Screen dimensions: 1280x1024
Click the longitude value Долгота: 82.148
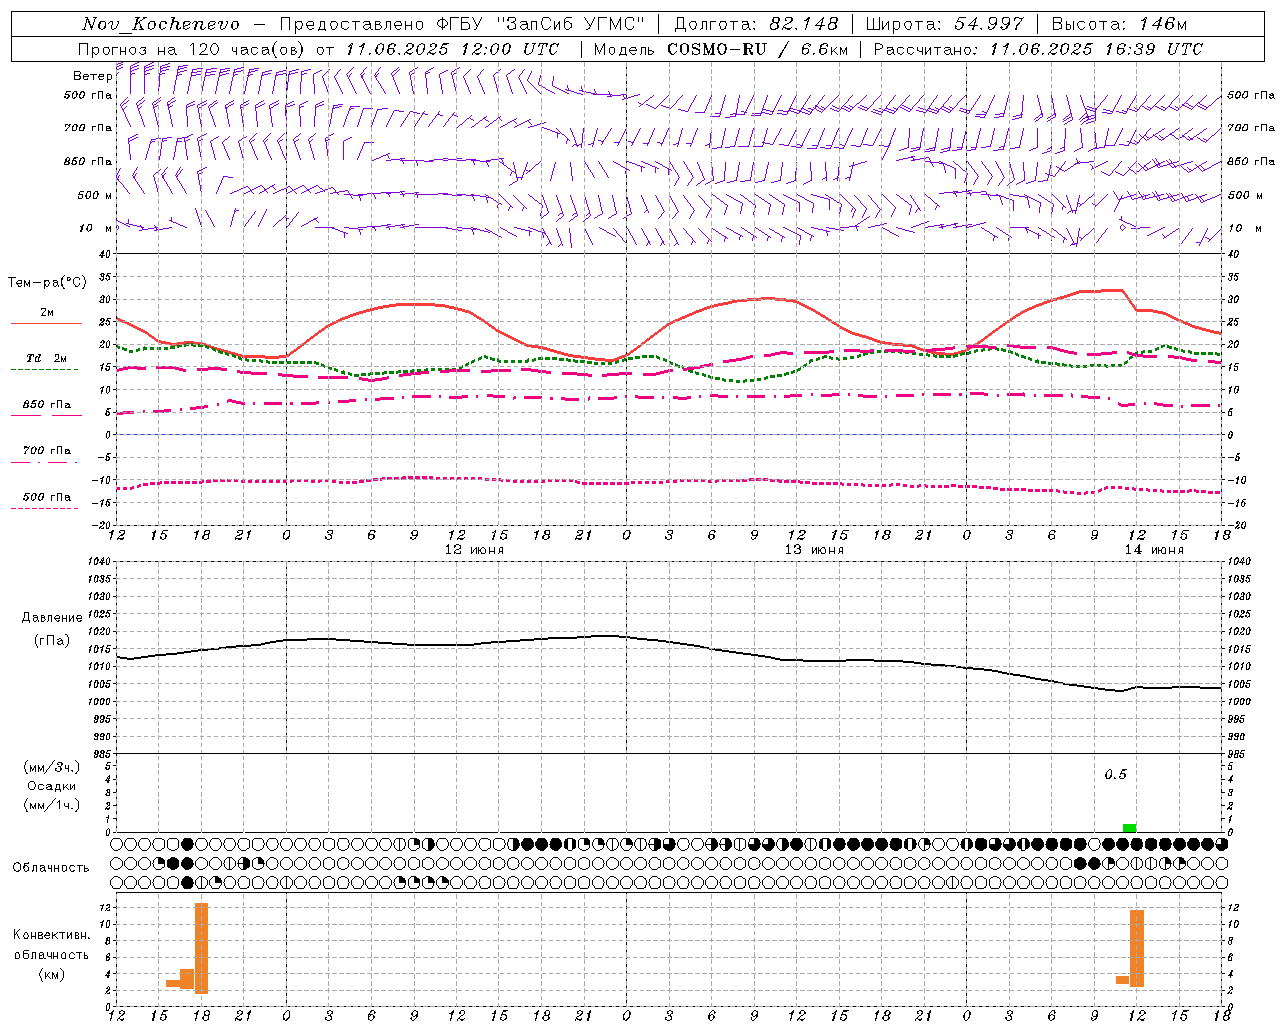click(x=756, y=24)
